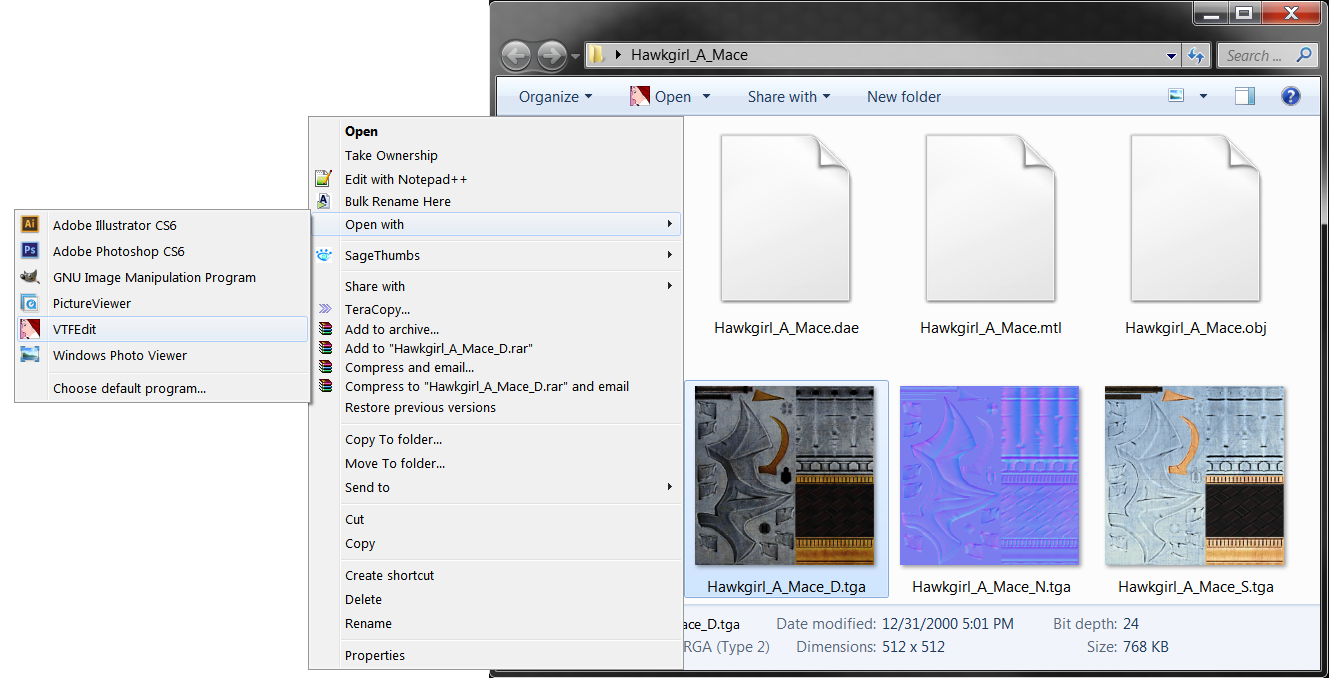Select Hawkgirl_A_Mace.obj file icon
This screenshot has width=1329, height=678.
coord(1195,218)
